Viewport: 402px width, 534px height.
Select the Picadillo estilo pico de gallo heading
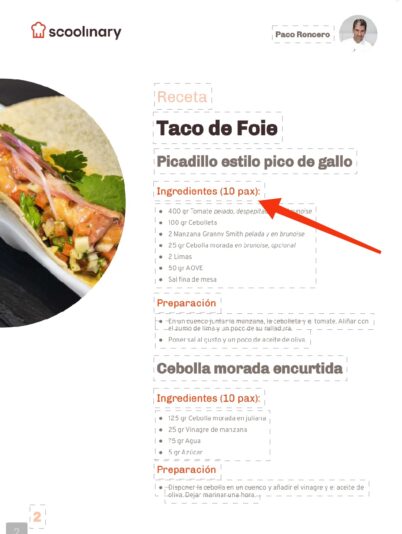coord(254,161)
